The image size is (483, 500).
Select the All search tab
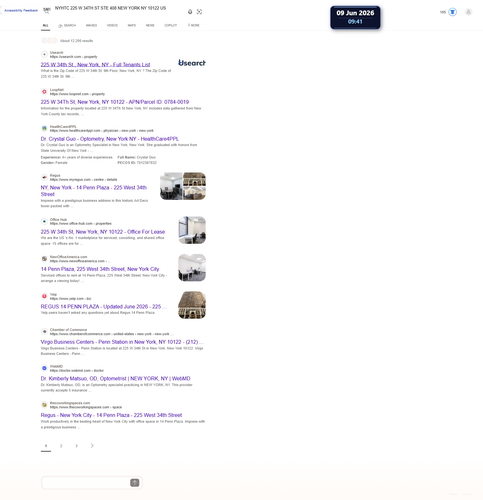tap(46, 25)
